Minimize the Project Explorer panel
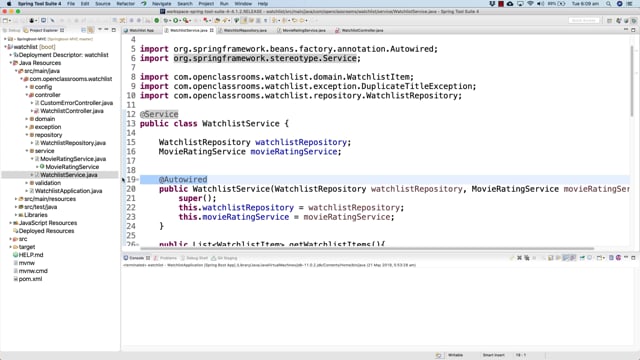 (x=107, y=30)
